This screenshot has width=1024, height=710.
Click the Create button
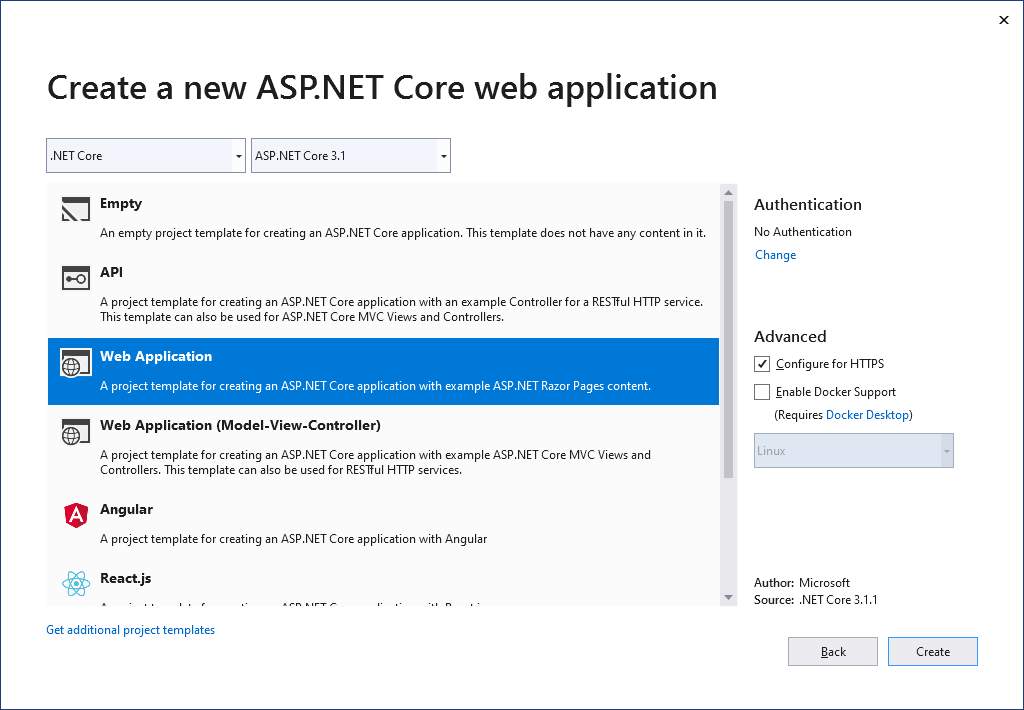(x=933, y=651)
